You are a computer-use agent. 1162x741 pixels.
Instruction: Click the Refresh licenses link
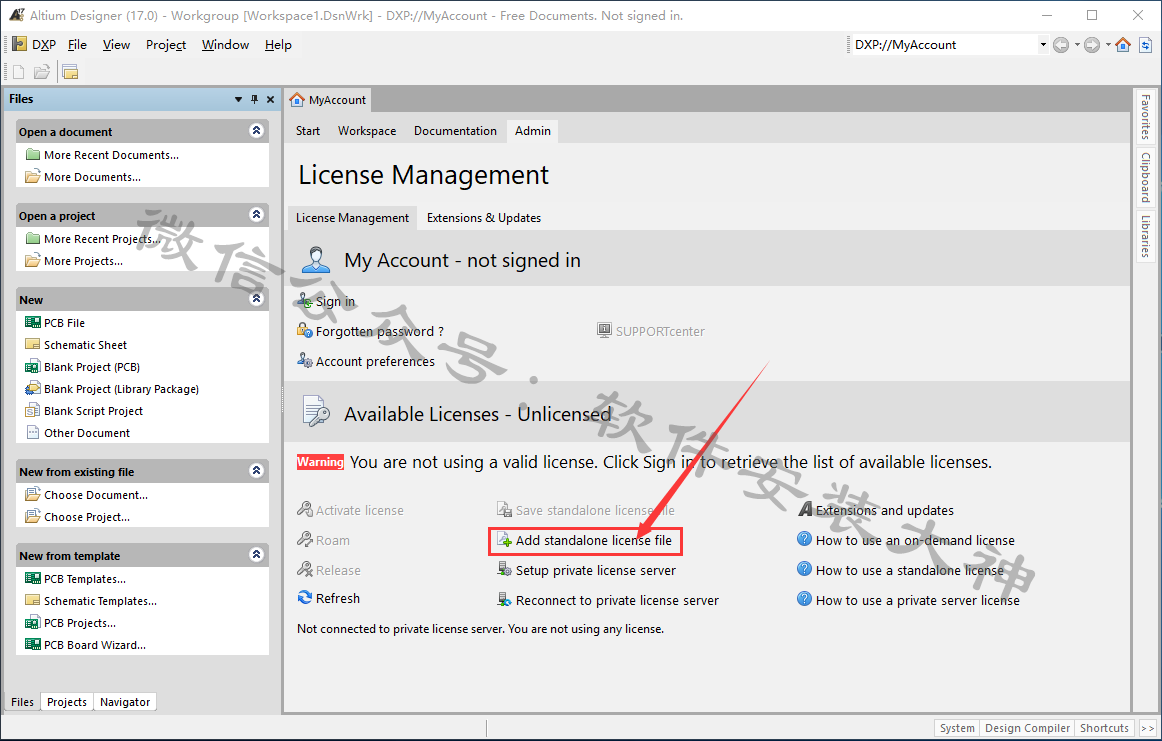[x=337, y=598]
